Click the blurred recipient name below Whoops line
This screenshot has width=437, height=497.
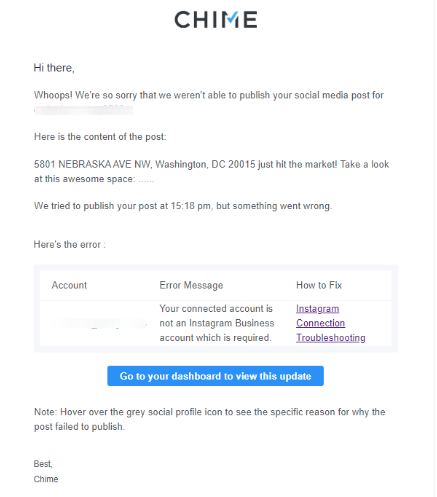[x=83, y=110]
